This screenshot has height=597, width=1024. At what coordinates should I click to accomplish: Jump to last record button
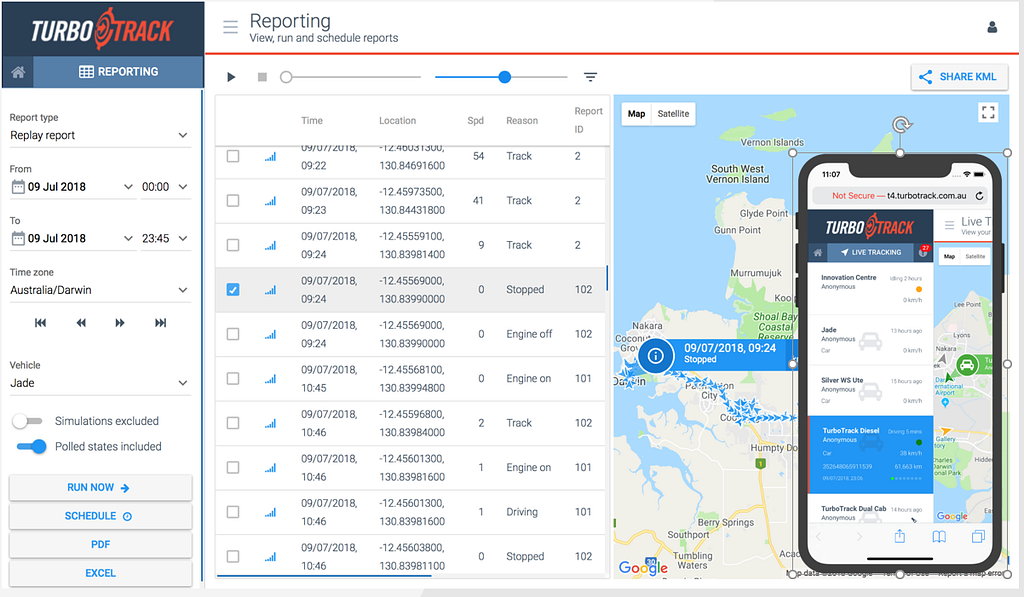tap(161, 323)
